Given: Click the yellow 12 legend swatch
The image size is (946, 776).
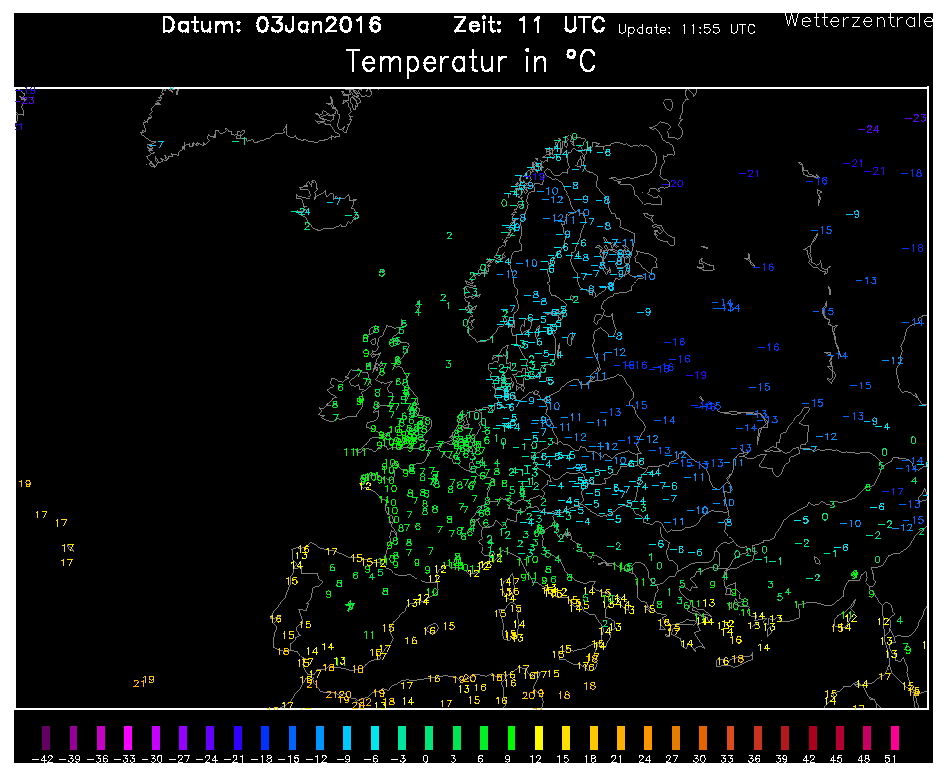Looking at the screenshot, I should coord(539,737).
